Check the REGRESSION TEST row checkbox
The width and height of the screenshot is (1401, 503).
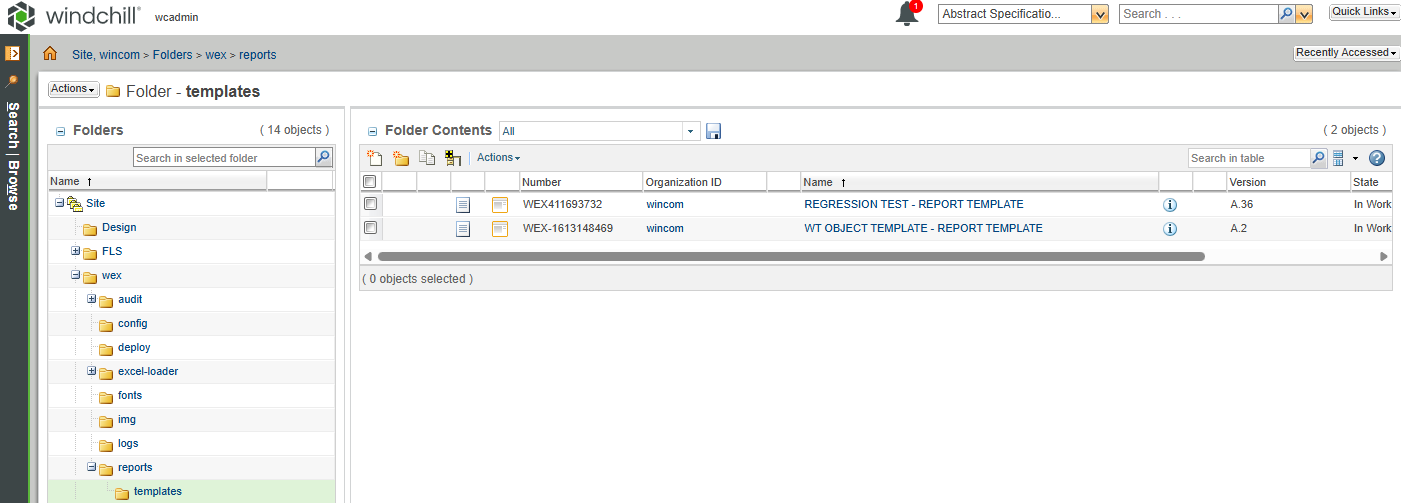click(x=370, y=204)
